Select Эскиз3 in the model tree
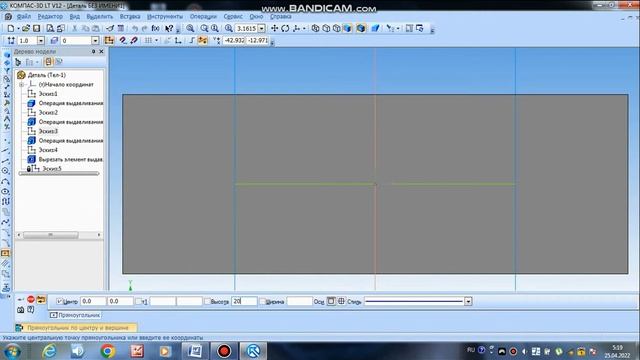This screenshot has height=360, width=640. (48, 131)
